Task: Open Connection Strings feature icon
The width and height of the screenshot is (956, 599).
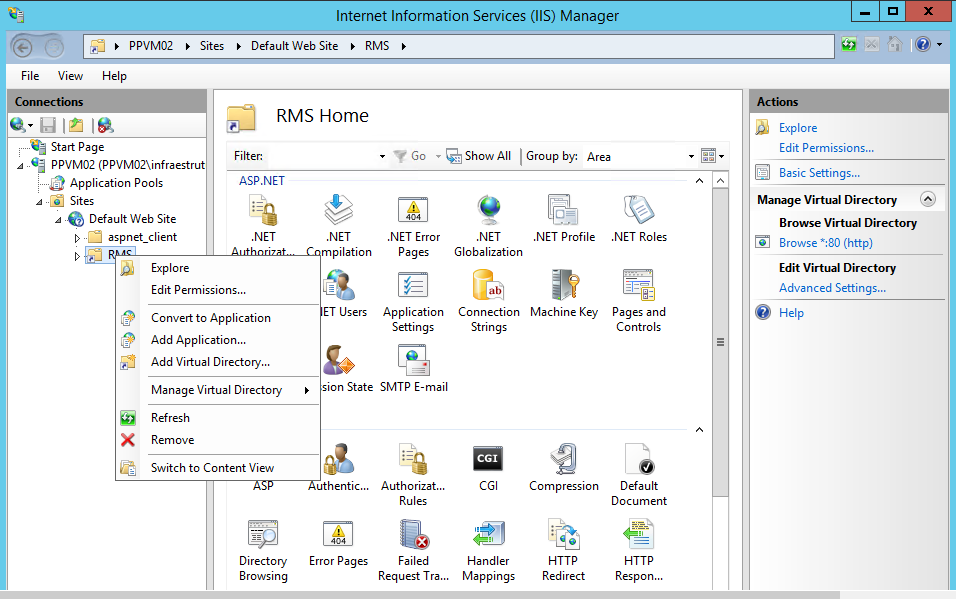Action: (x=488, y=285)
